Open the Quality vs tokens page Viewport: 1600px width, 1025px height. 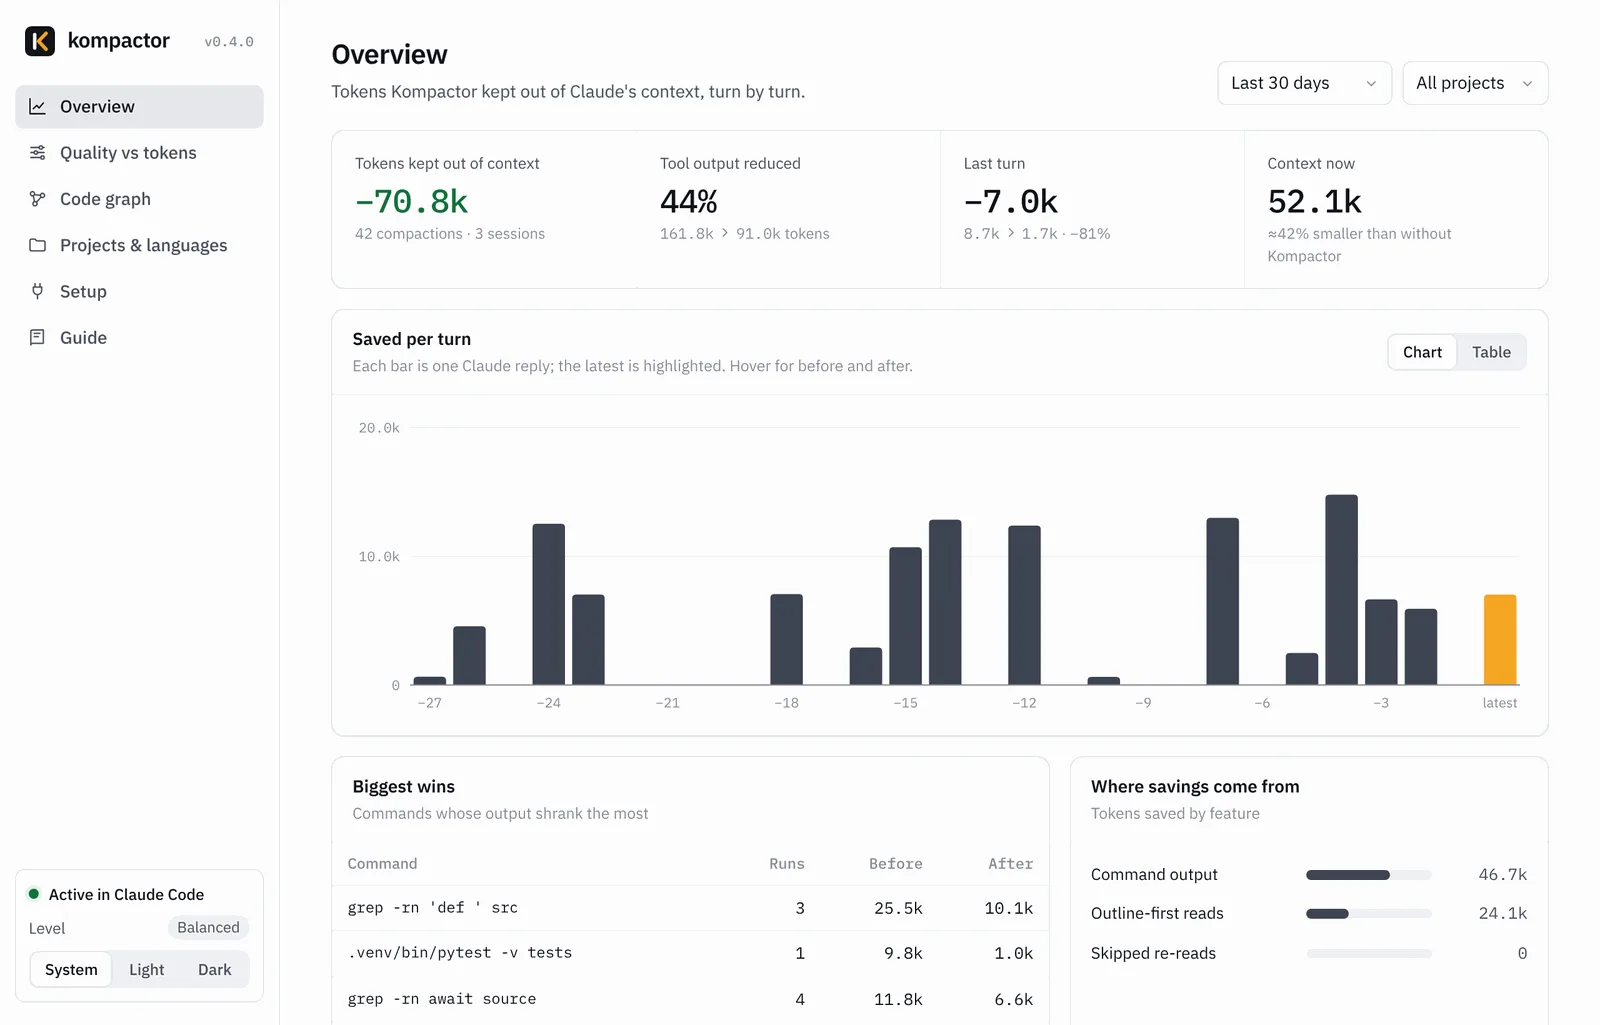pyautogui.click(x=139, y=153)
